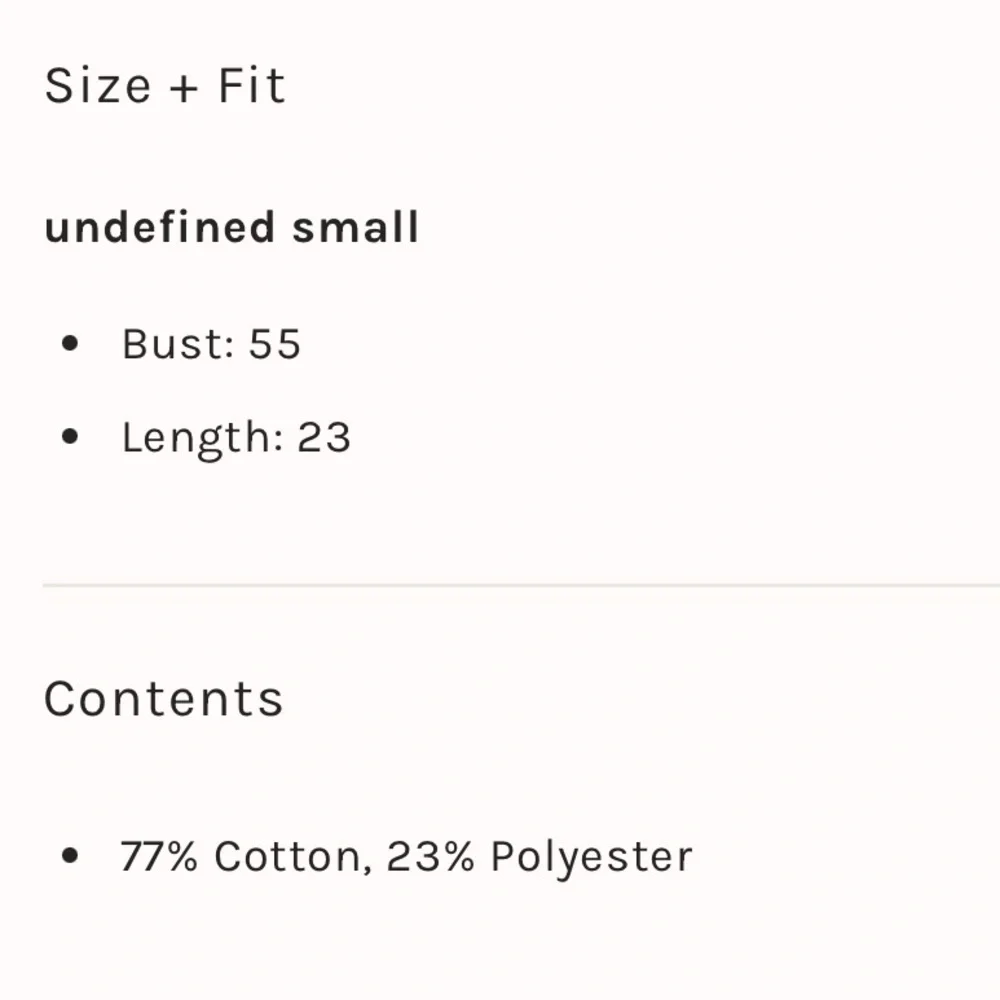This screenshot has width=1000, height=1000.
Task: Click the word "Cotton," in Contents
Action: pos(293,857)
